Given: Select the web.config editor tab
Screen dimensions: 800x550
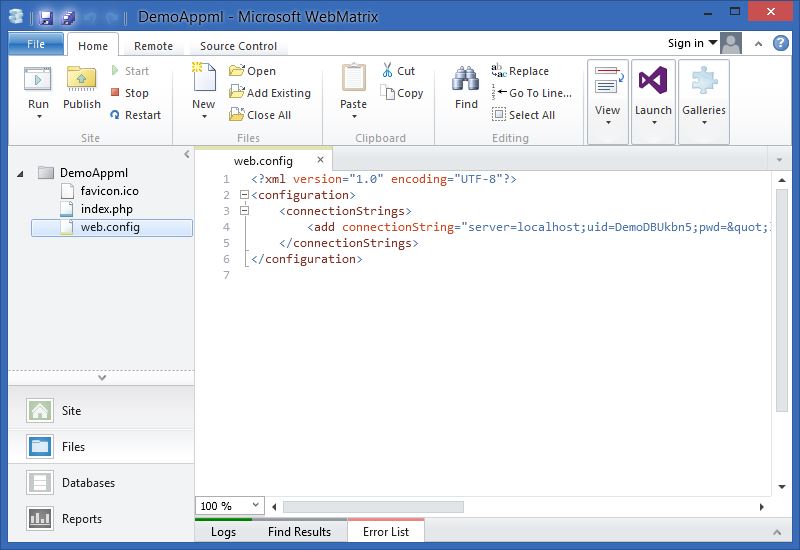Looking at the screenshot, I should coord(263,161).
